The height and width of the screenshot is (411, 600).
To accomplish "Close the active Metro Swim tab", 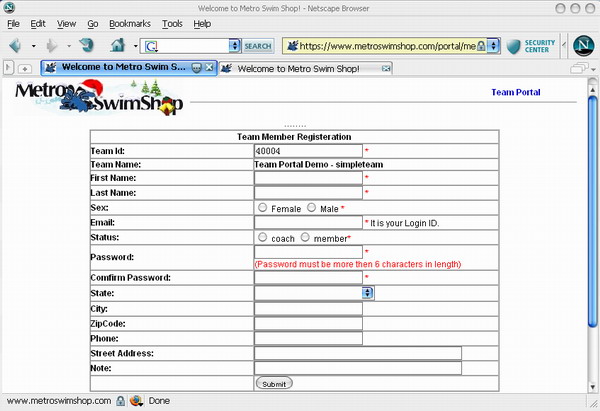I will (x=209, y=67).
